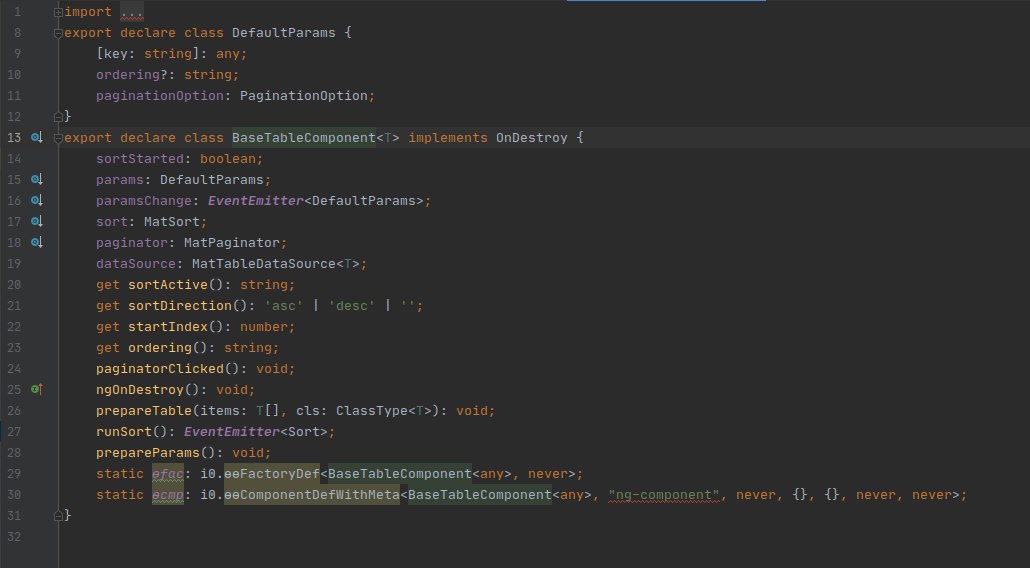The width and height of the screenshot is (1030, 568).
Task: Click the ngOnDestroy method name
Action: (x=140, y=390)
